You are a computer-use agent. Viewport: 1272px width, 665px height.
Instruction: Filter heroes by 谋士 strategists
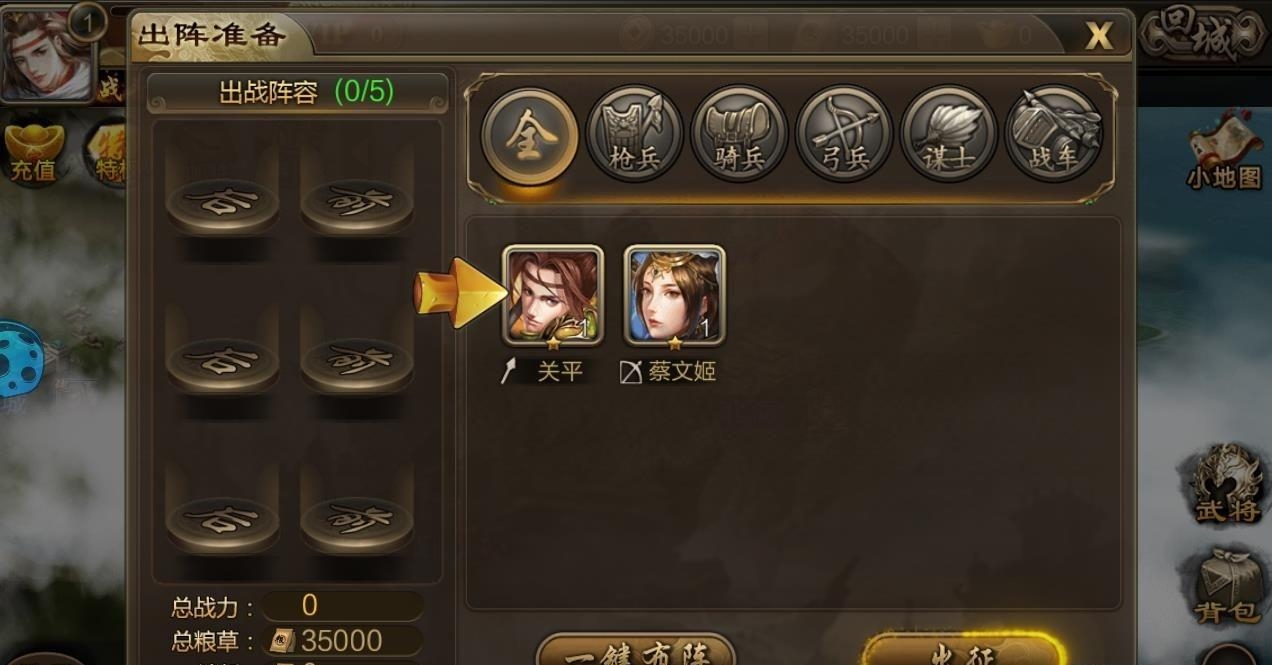(949, 134)
